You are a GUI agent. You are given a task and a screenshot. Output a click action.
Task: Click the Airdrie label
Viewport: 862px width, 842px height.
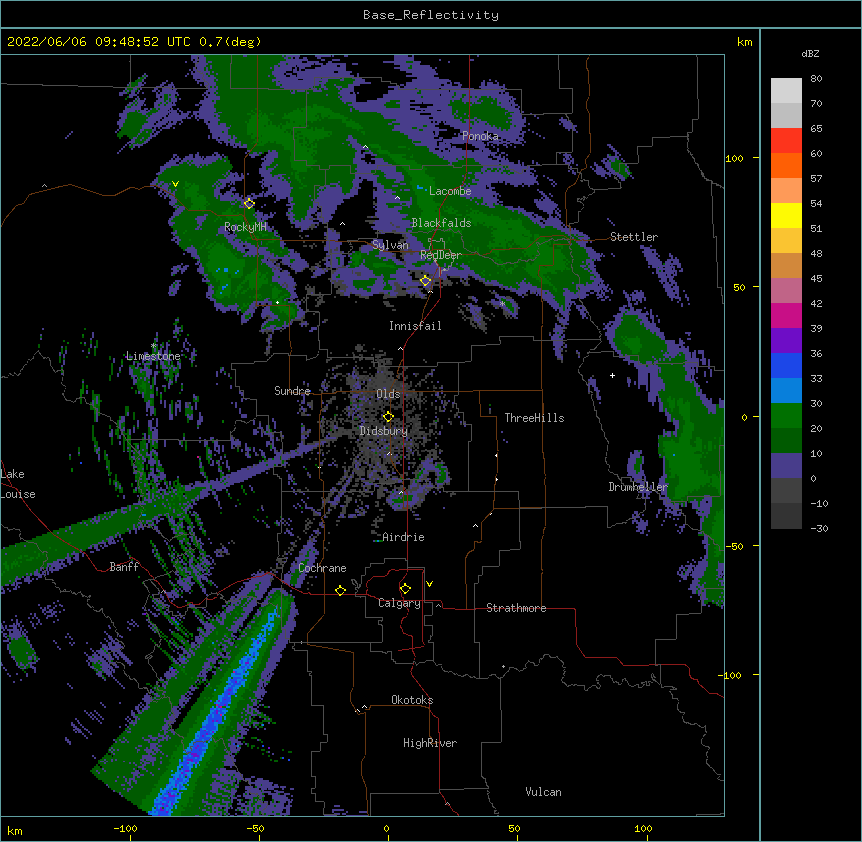404,537
